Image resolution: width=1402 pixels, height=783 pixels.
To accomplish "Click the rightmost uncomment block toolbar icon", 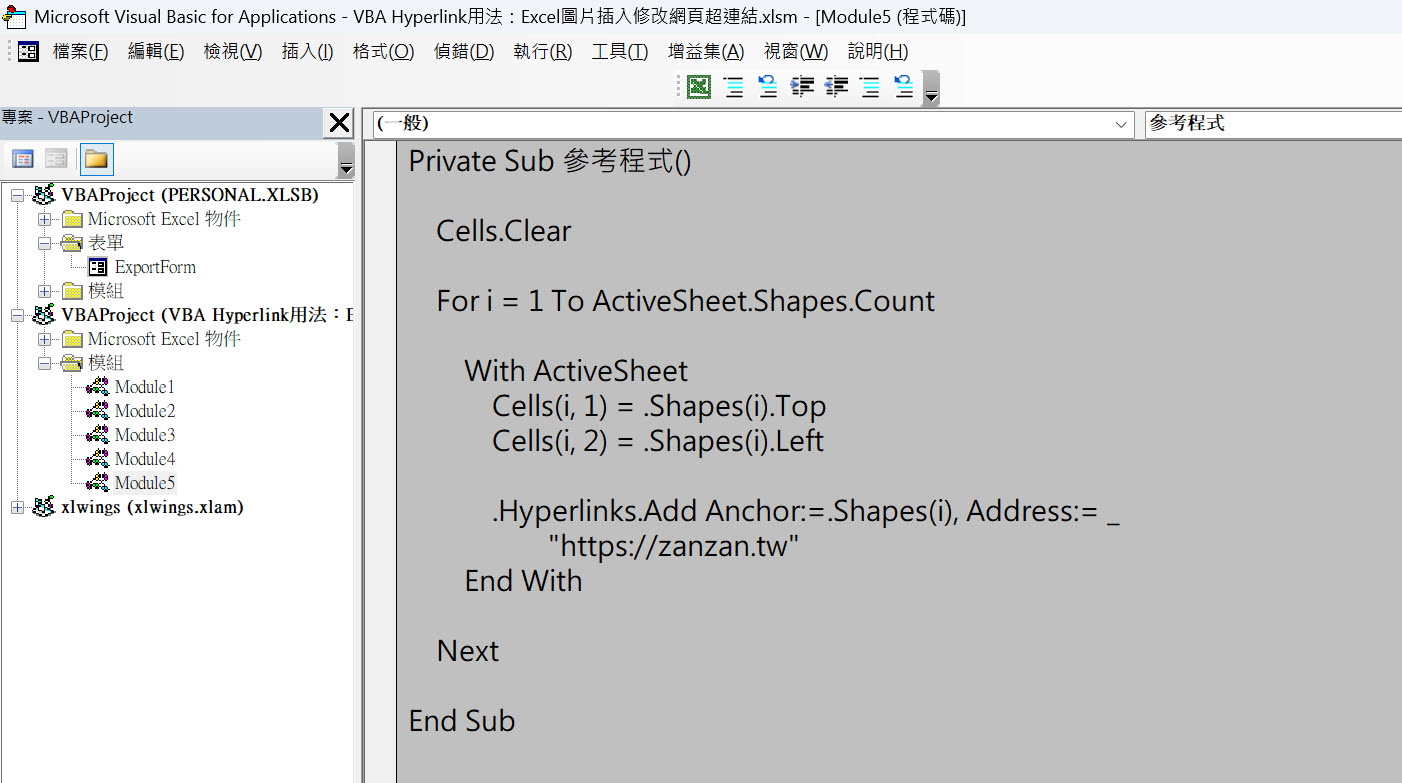I will coord(904,87).
